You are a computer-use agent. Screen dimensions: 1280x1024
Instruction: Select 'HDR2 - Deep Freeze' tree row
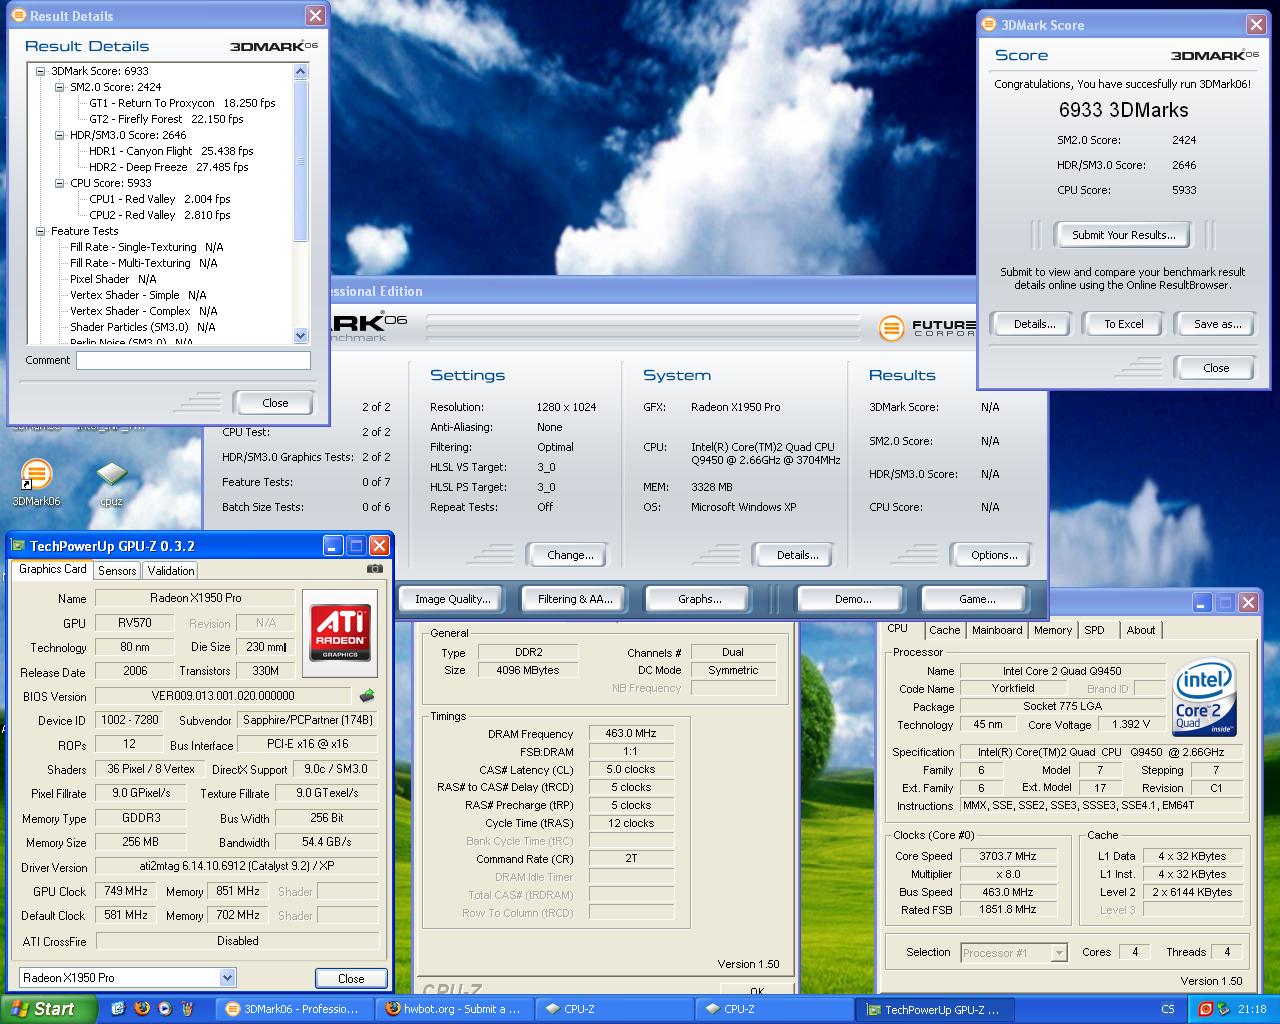[x=169, y=167]
